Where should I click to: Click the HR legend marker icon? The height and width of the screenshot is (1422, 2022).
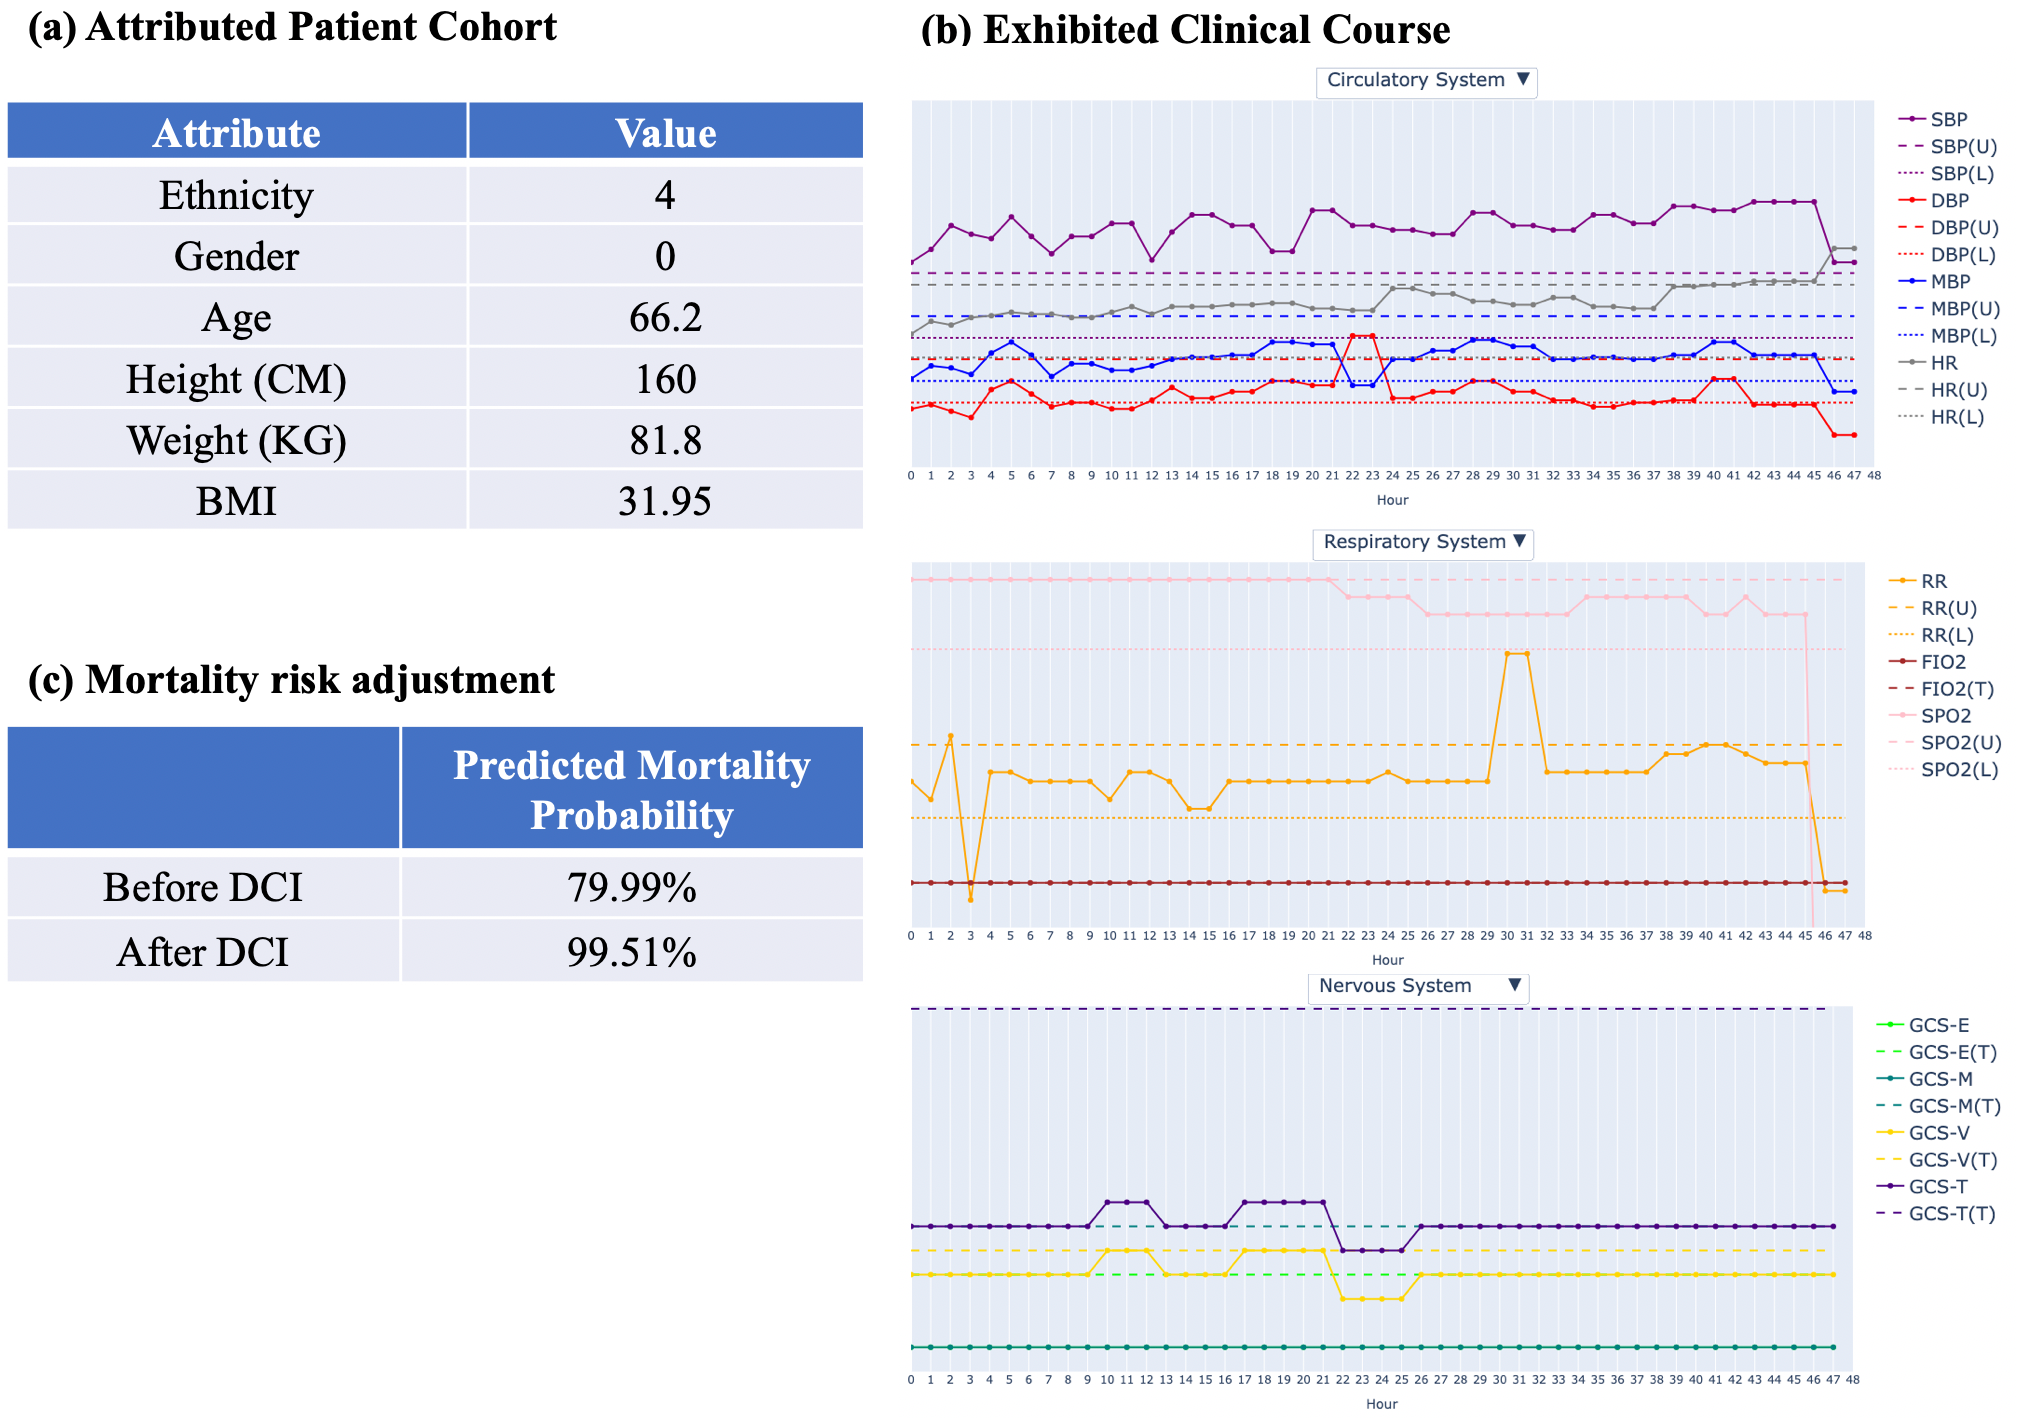tap(1911, 363)
